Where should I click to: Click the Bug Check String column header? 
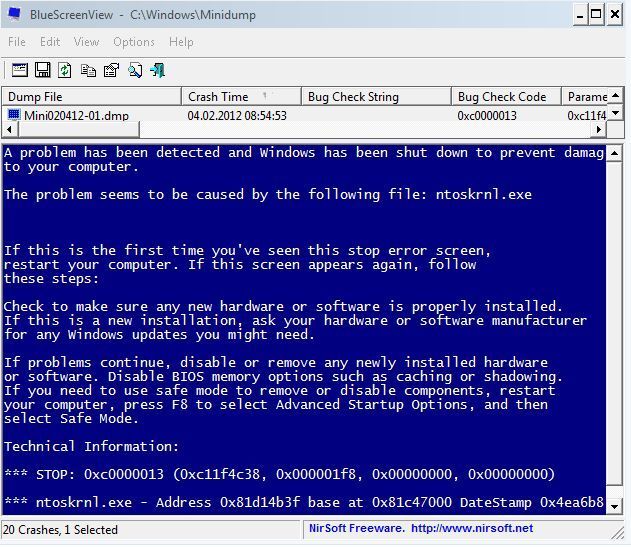pos(374,97)
